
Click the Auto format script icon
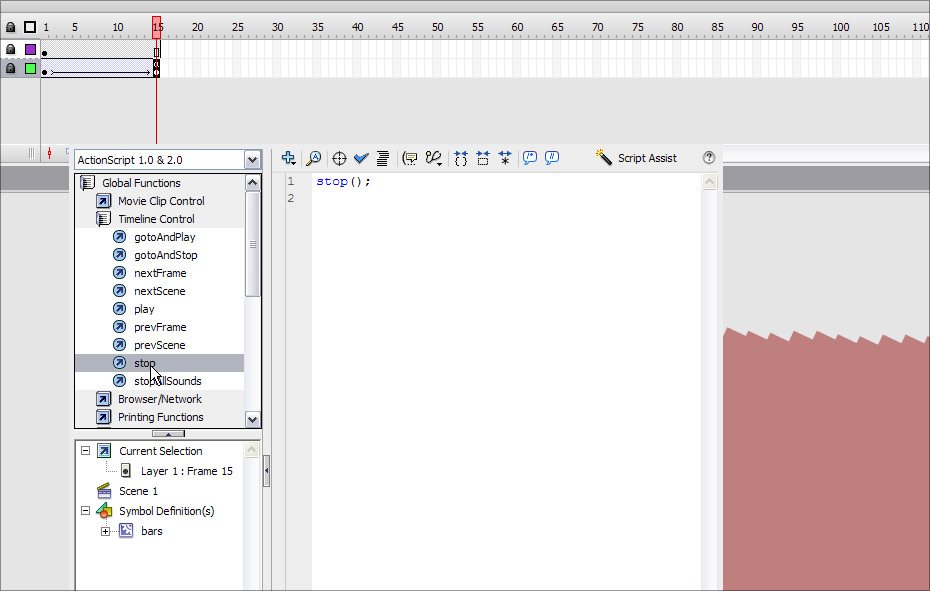(382, 158)
